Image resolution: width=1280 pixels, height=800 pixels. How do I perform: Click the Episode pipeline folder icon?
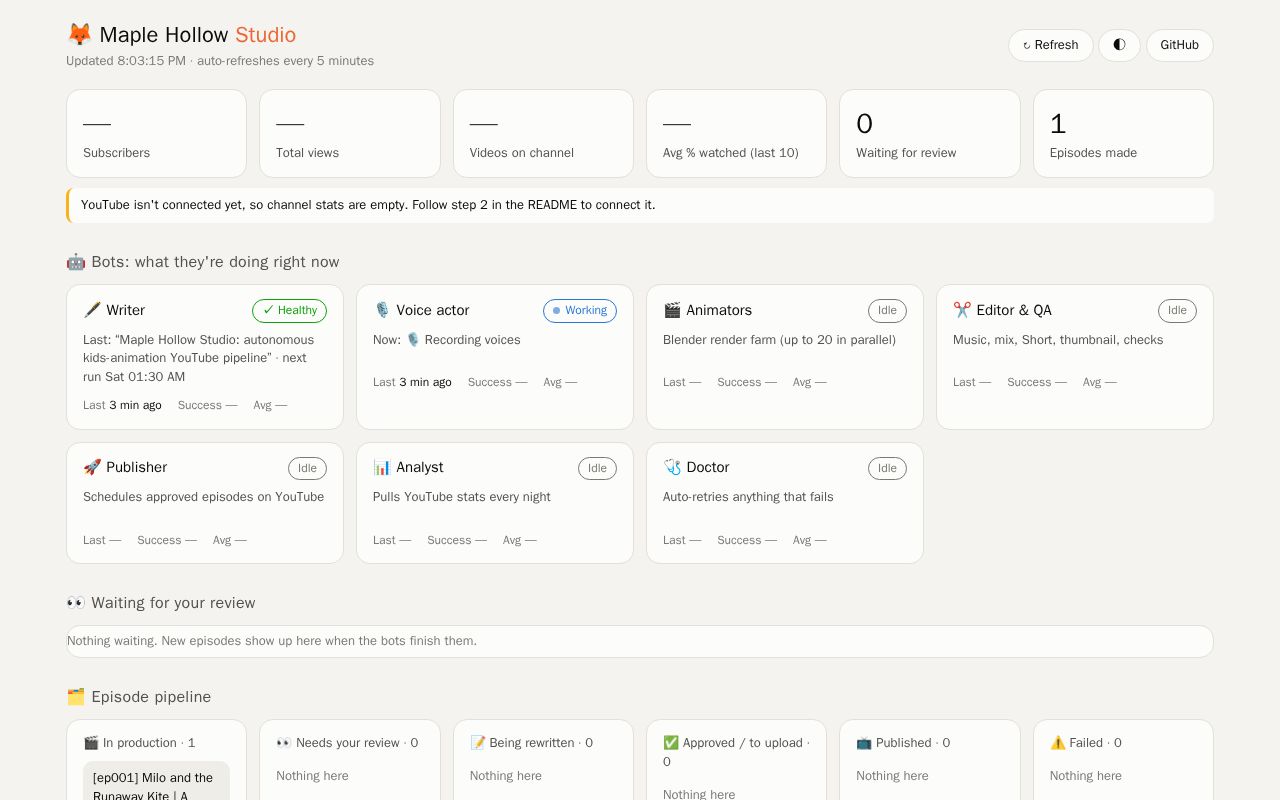tap(76, 697)
